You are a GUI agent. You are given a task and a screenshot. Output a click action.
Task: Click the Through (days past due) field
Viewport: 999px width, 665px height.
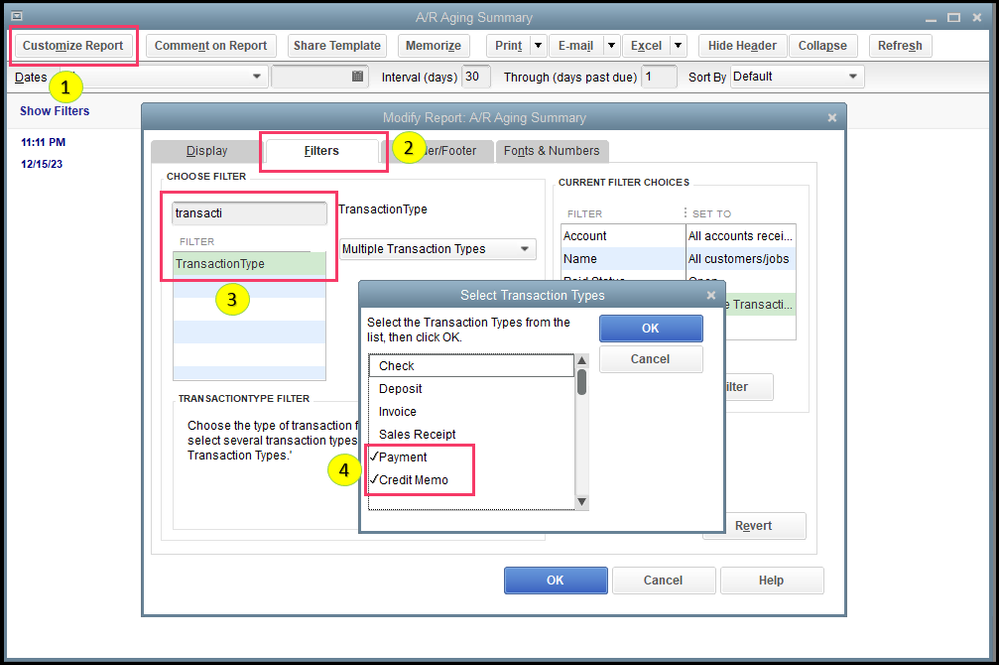click(659, 76)
